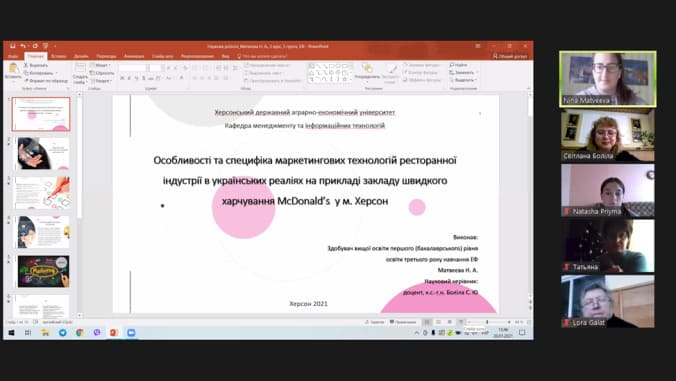Click the Replace (Заменить) button

(462, 72)
